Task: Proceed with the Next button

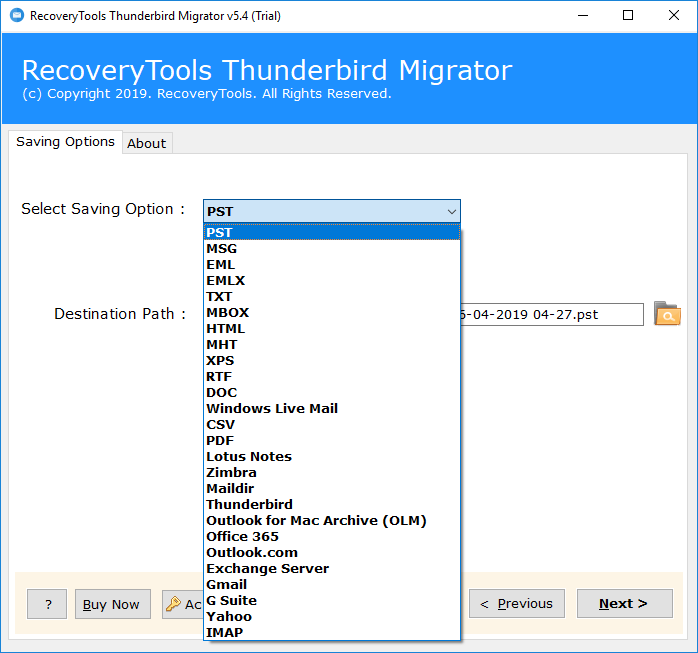Action: click(x=625, y=604)
